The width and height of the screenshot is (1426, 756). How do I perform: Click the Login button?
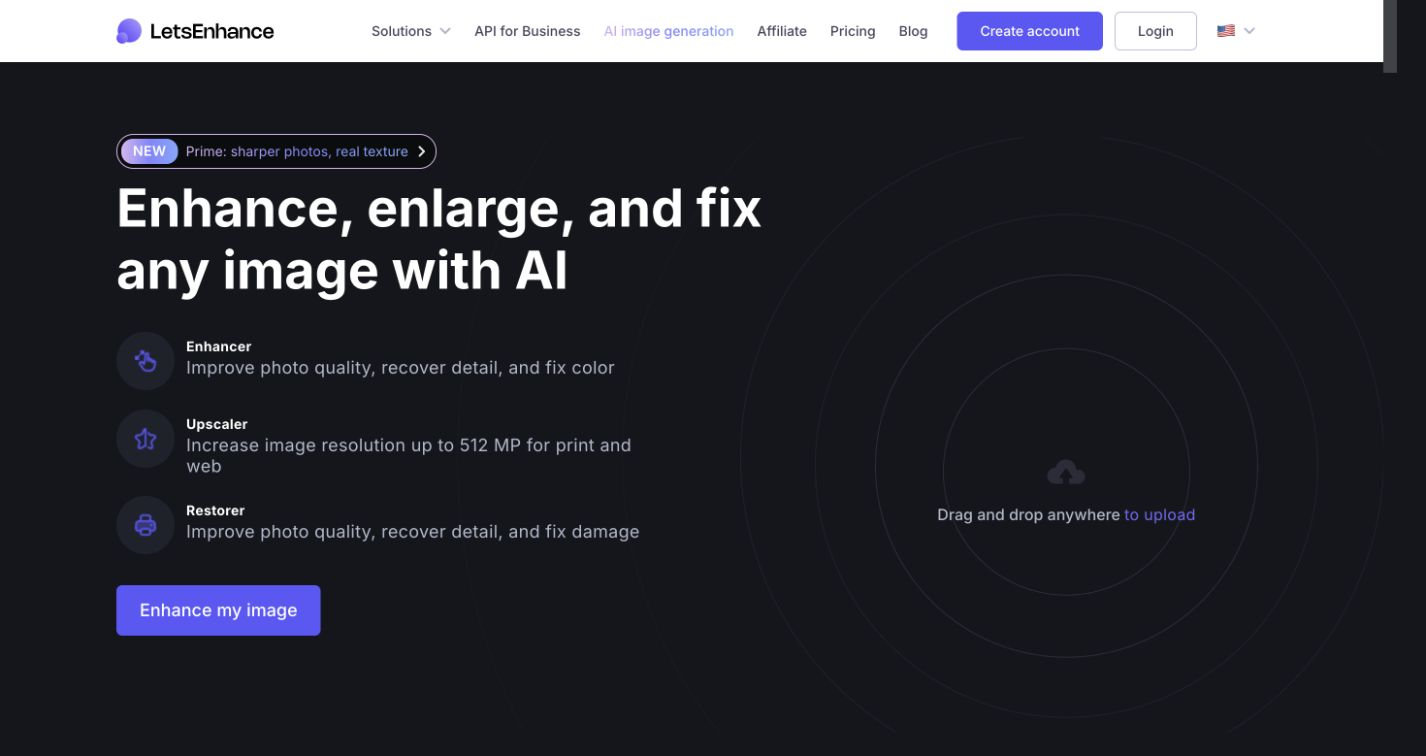(x=1156, y=31)
